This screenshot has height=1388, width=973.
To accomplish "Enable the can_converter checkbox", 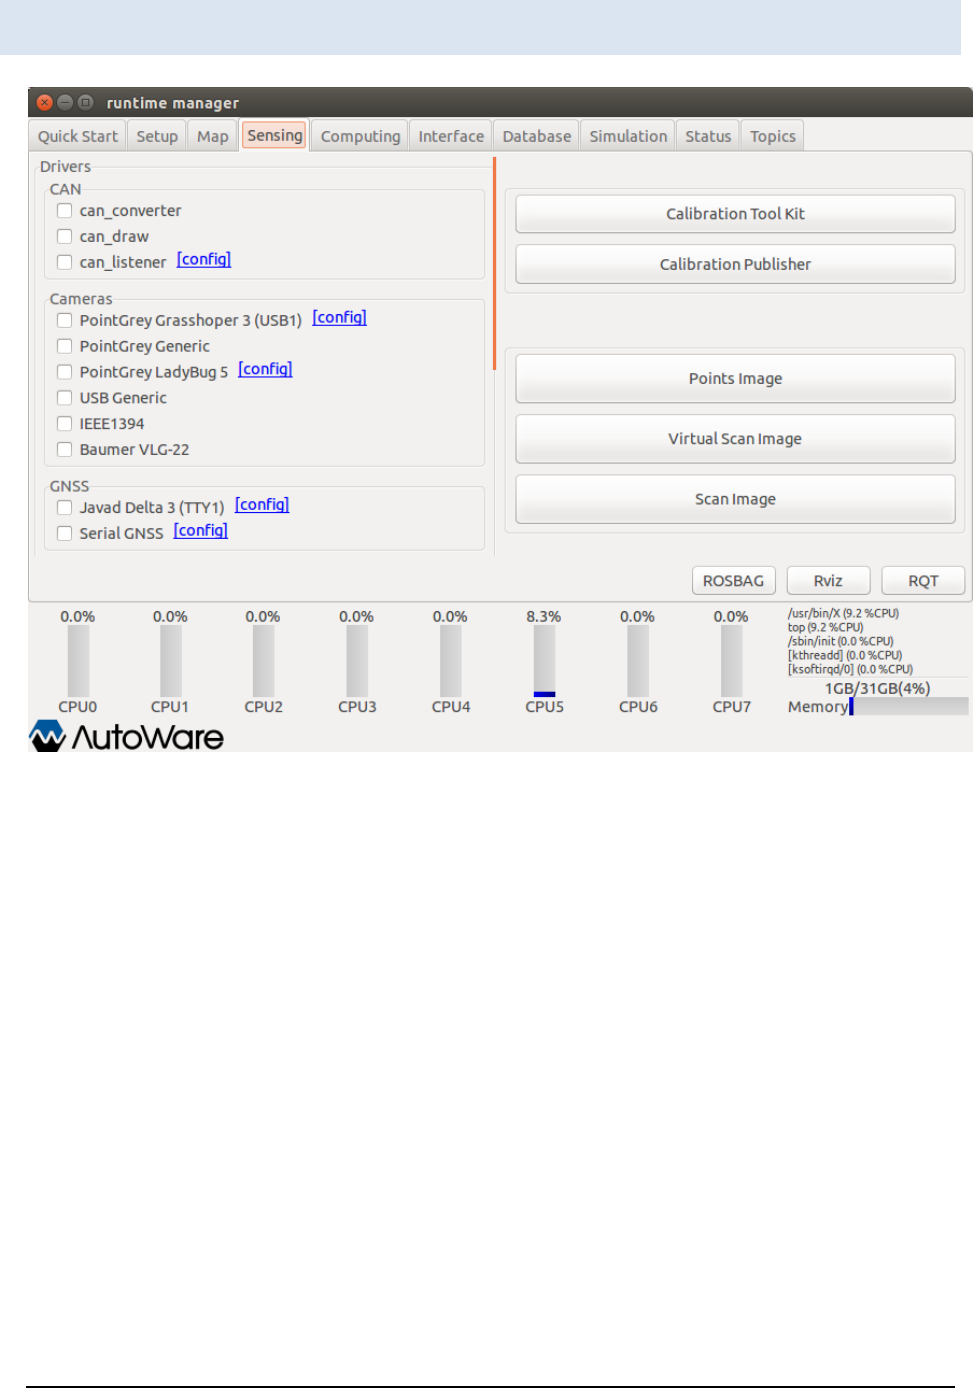I will pos(64,211).
